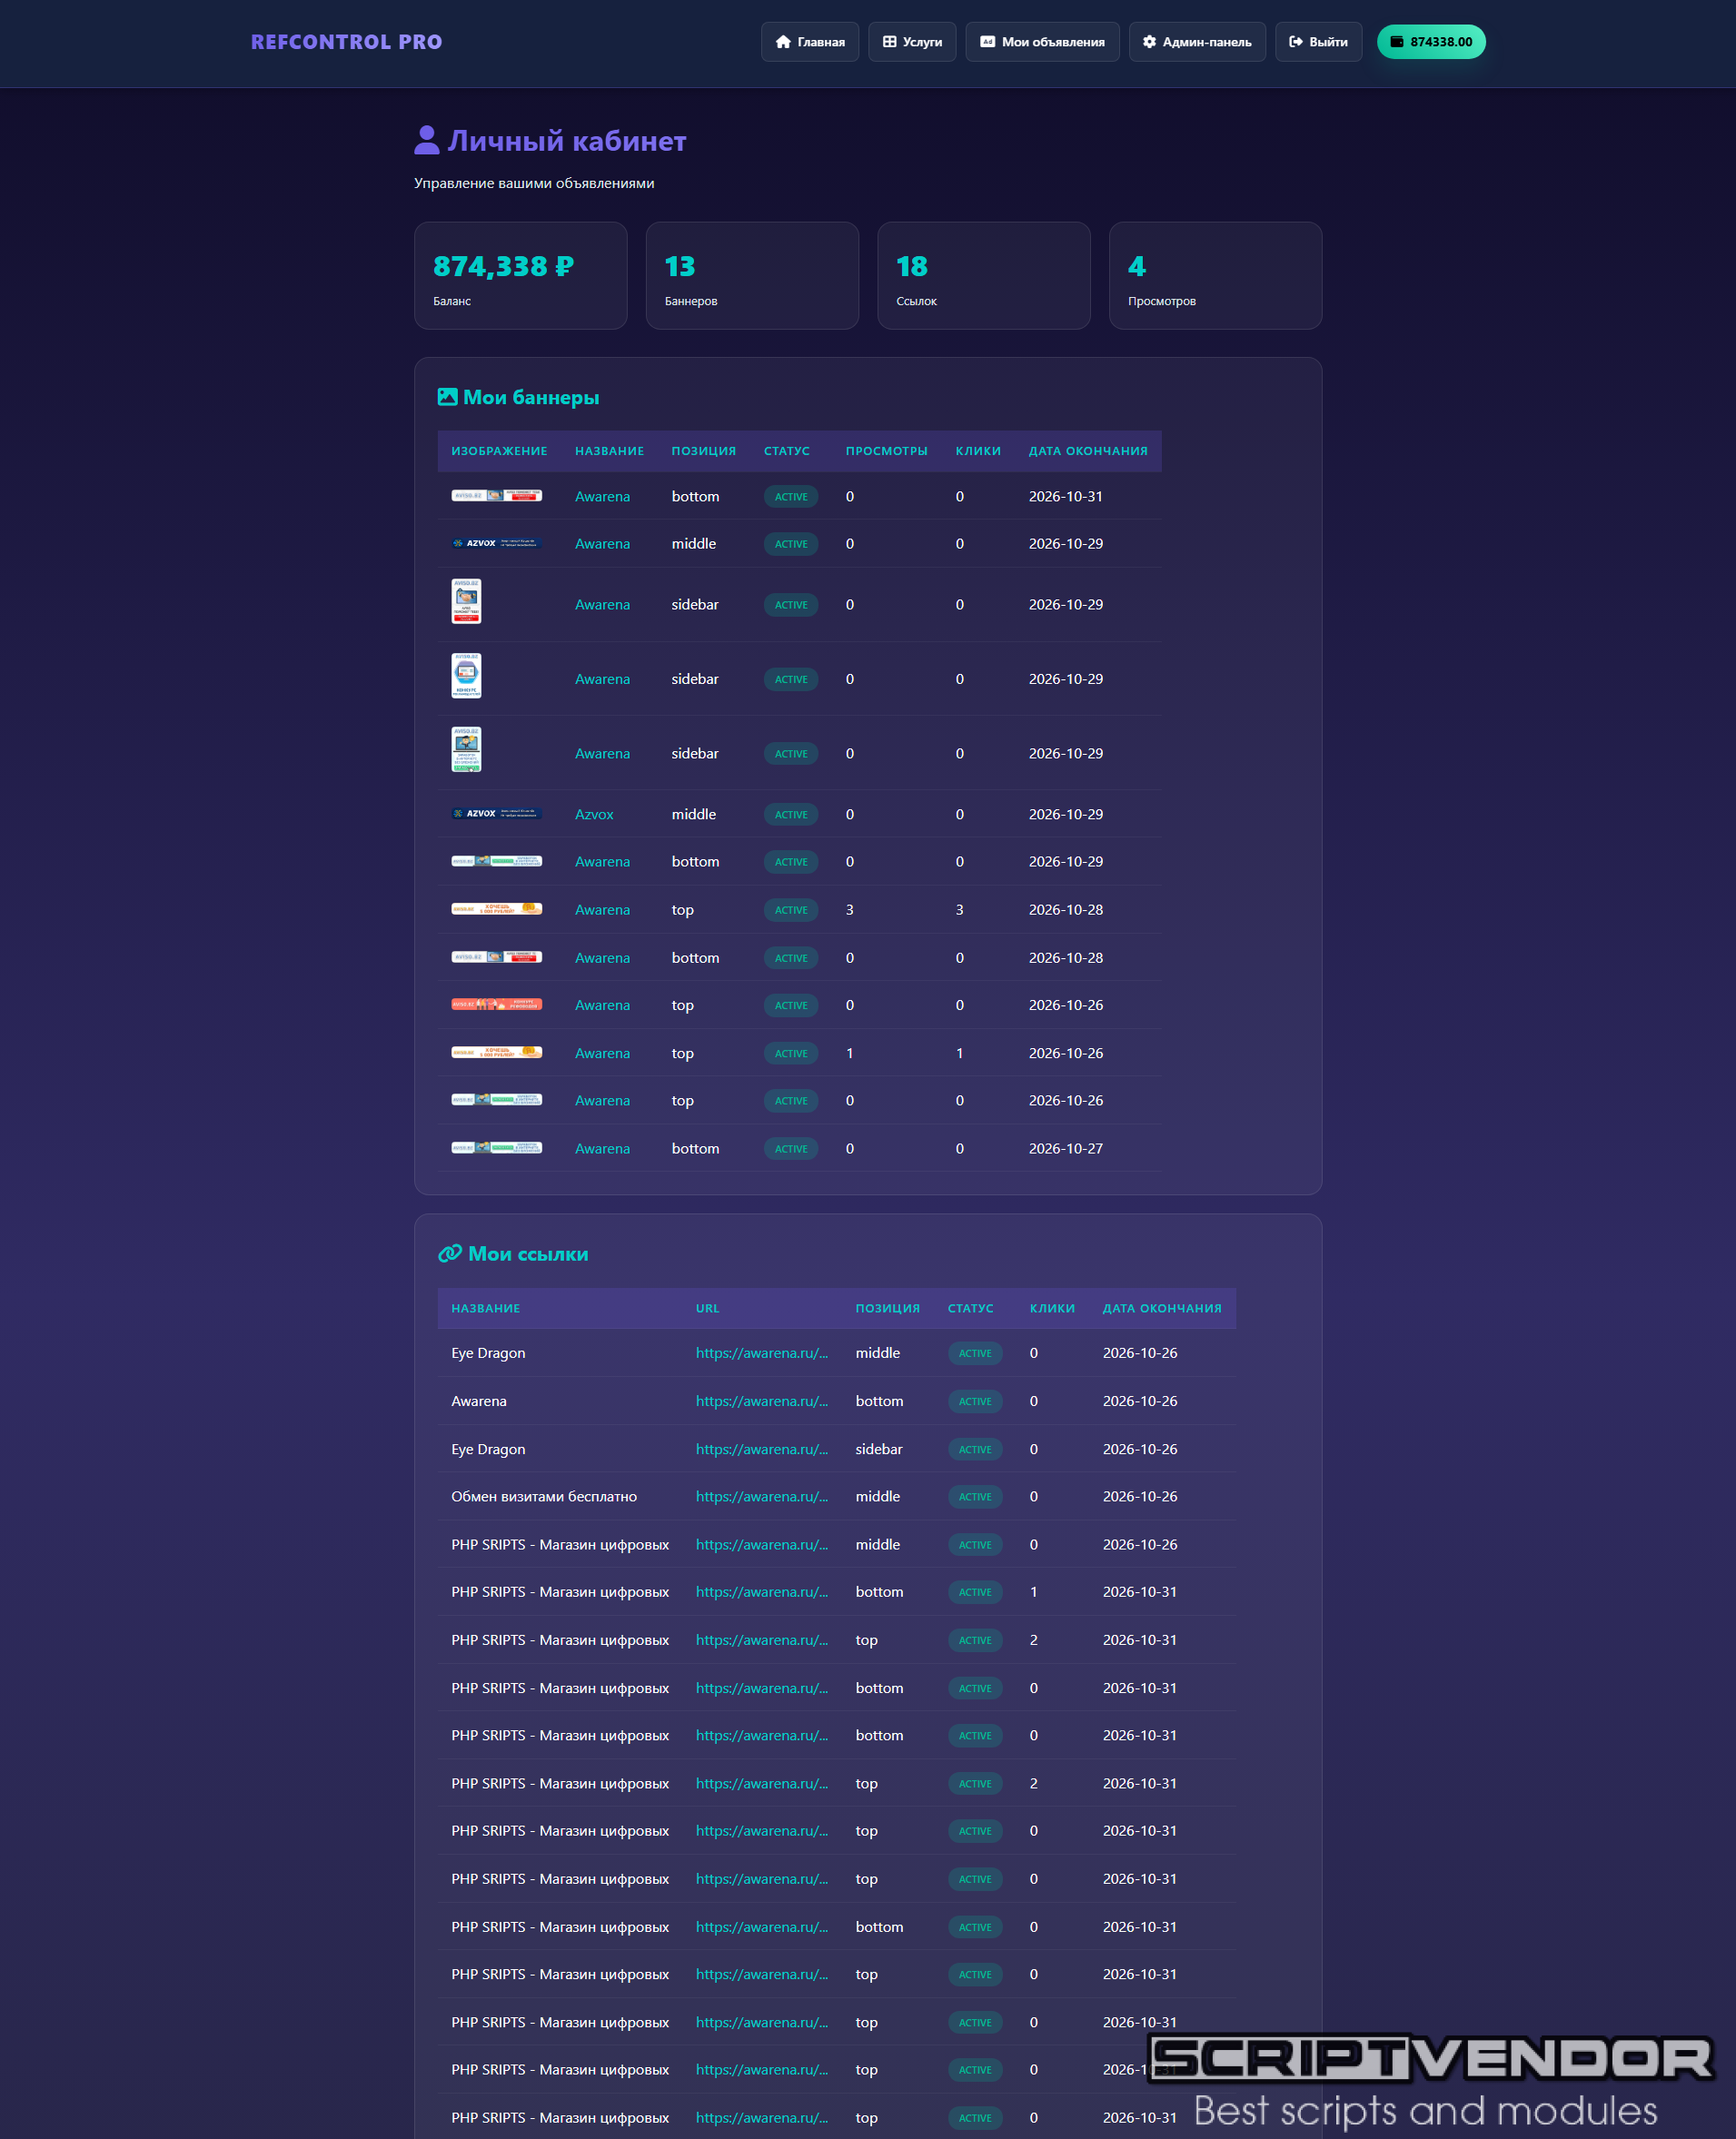This screenshot has height=2139, width=1736.
Task: Click the 874338.00 balance button
Action: click(x=1431, y=42)
